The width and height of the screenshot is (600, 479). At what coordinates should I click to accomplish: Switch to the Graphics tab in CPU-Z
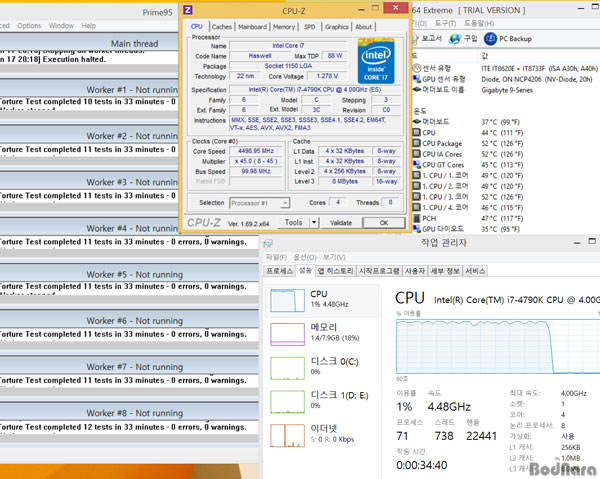coord(337,27)
